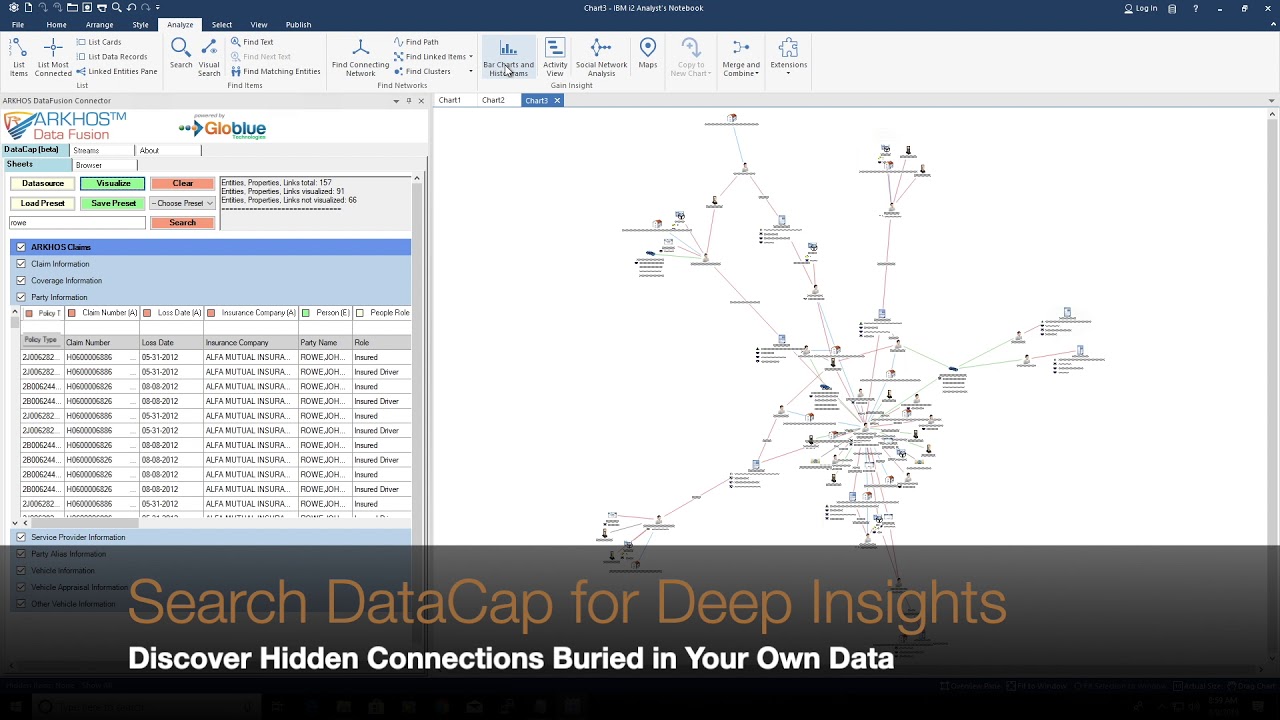Open Maps tool
Image resolution: width=1280 pixels, height=720 pixels.
tap(648, 54)
